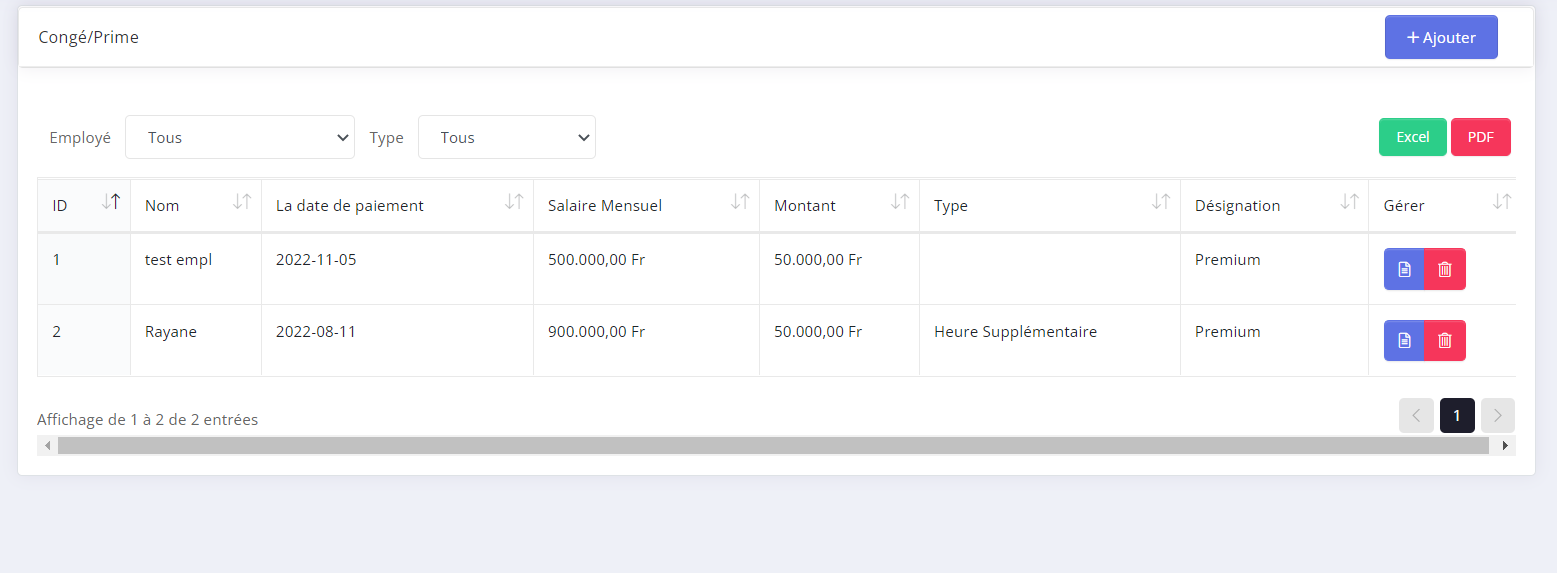
Task: Go to next page arrow
Action: pyautogui.click(x=1497, y=416)
